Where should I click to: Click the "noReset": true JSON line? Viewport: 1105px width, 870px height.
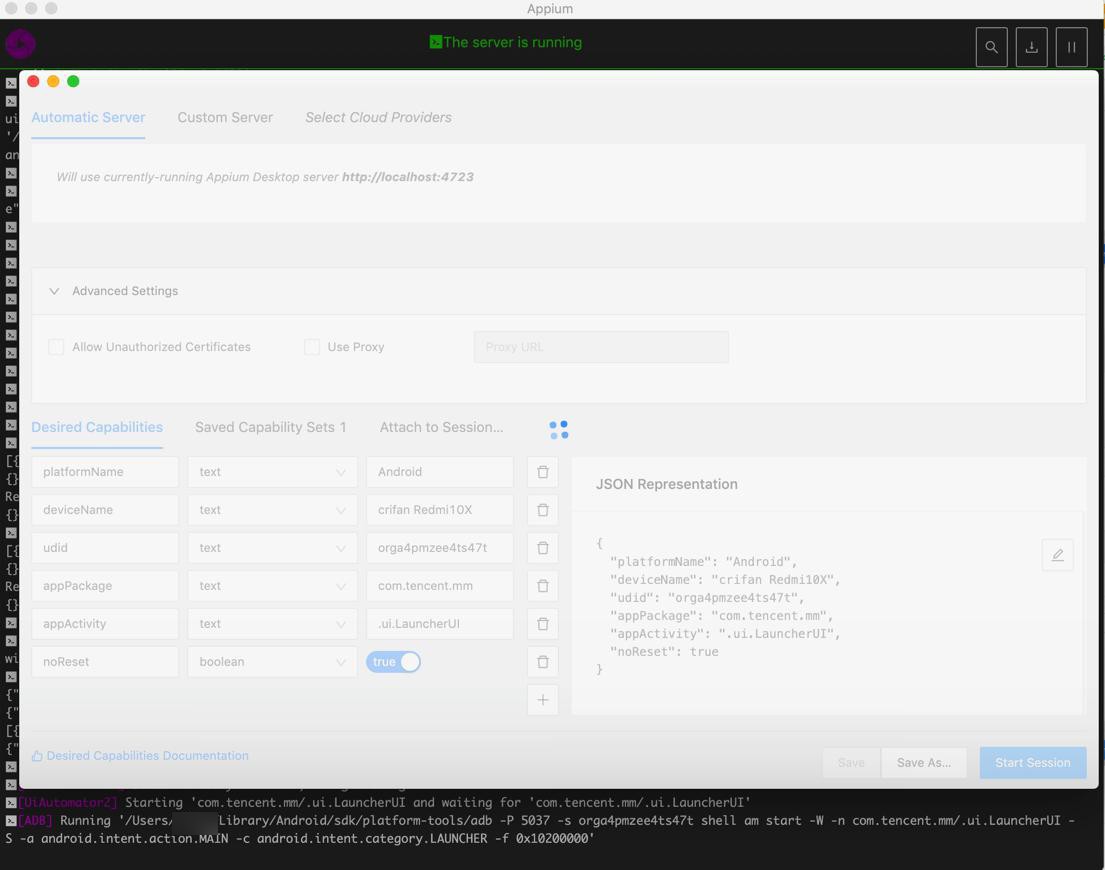coord(665,652)
